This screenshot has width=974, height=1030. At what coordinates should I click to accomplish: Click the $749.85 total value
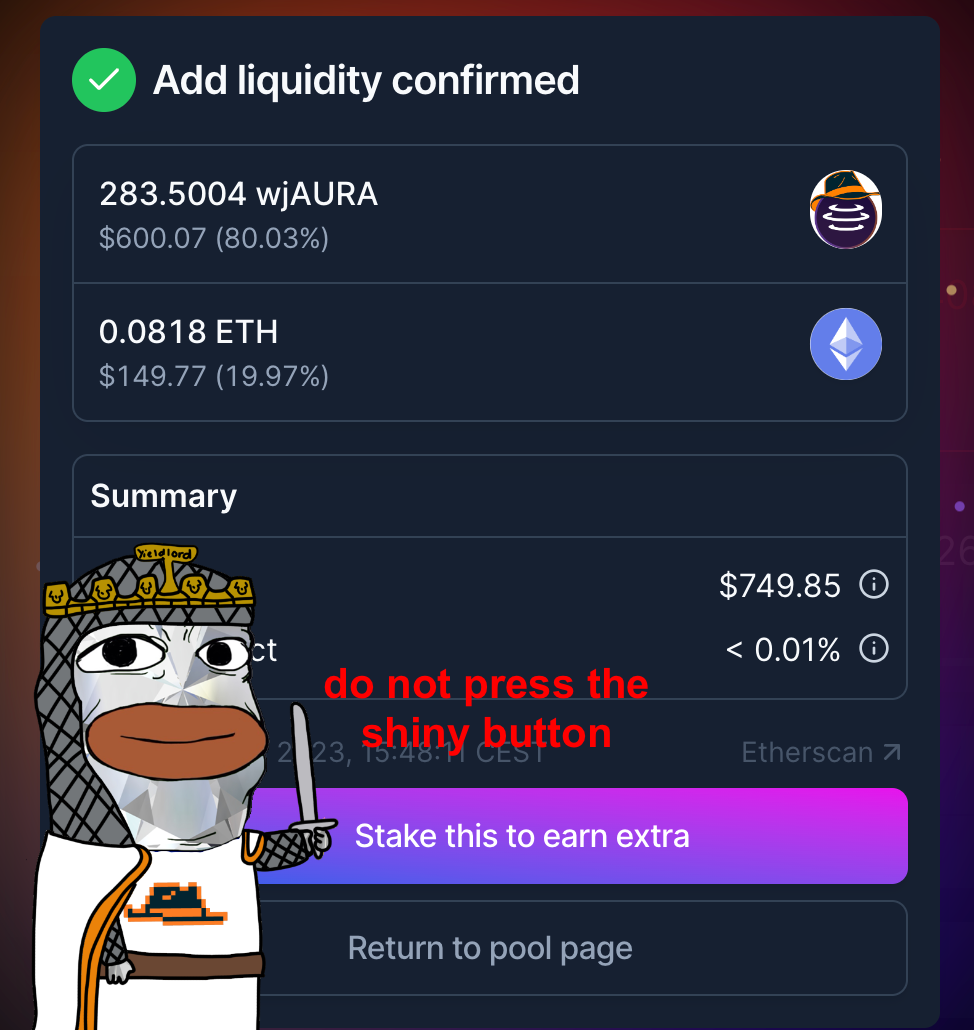[780, 585]
